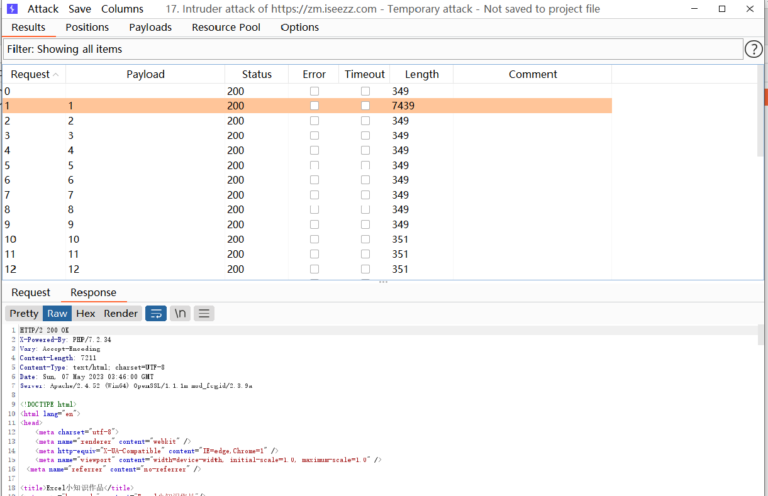Switch to the Payloads tab
The image size is (768, 496).
point(150,27)
